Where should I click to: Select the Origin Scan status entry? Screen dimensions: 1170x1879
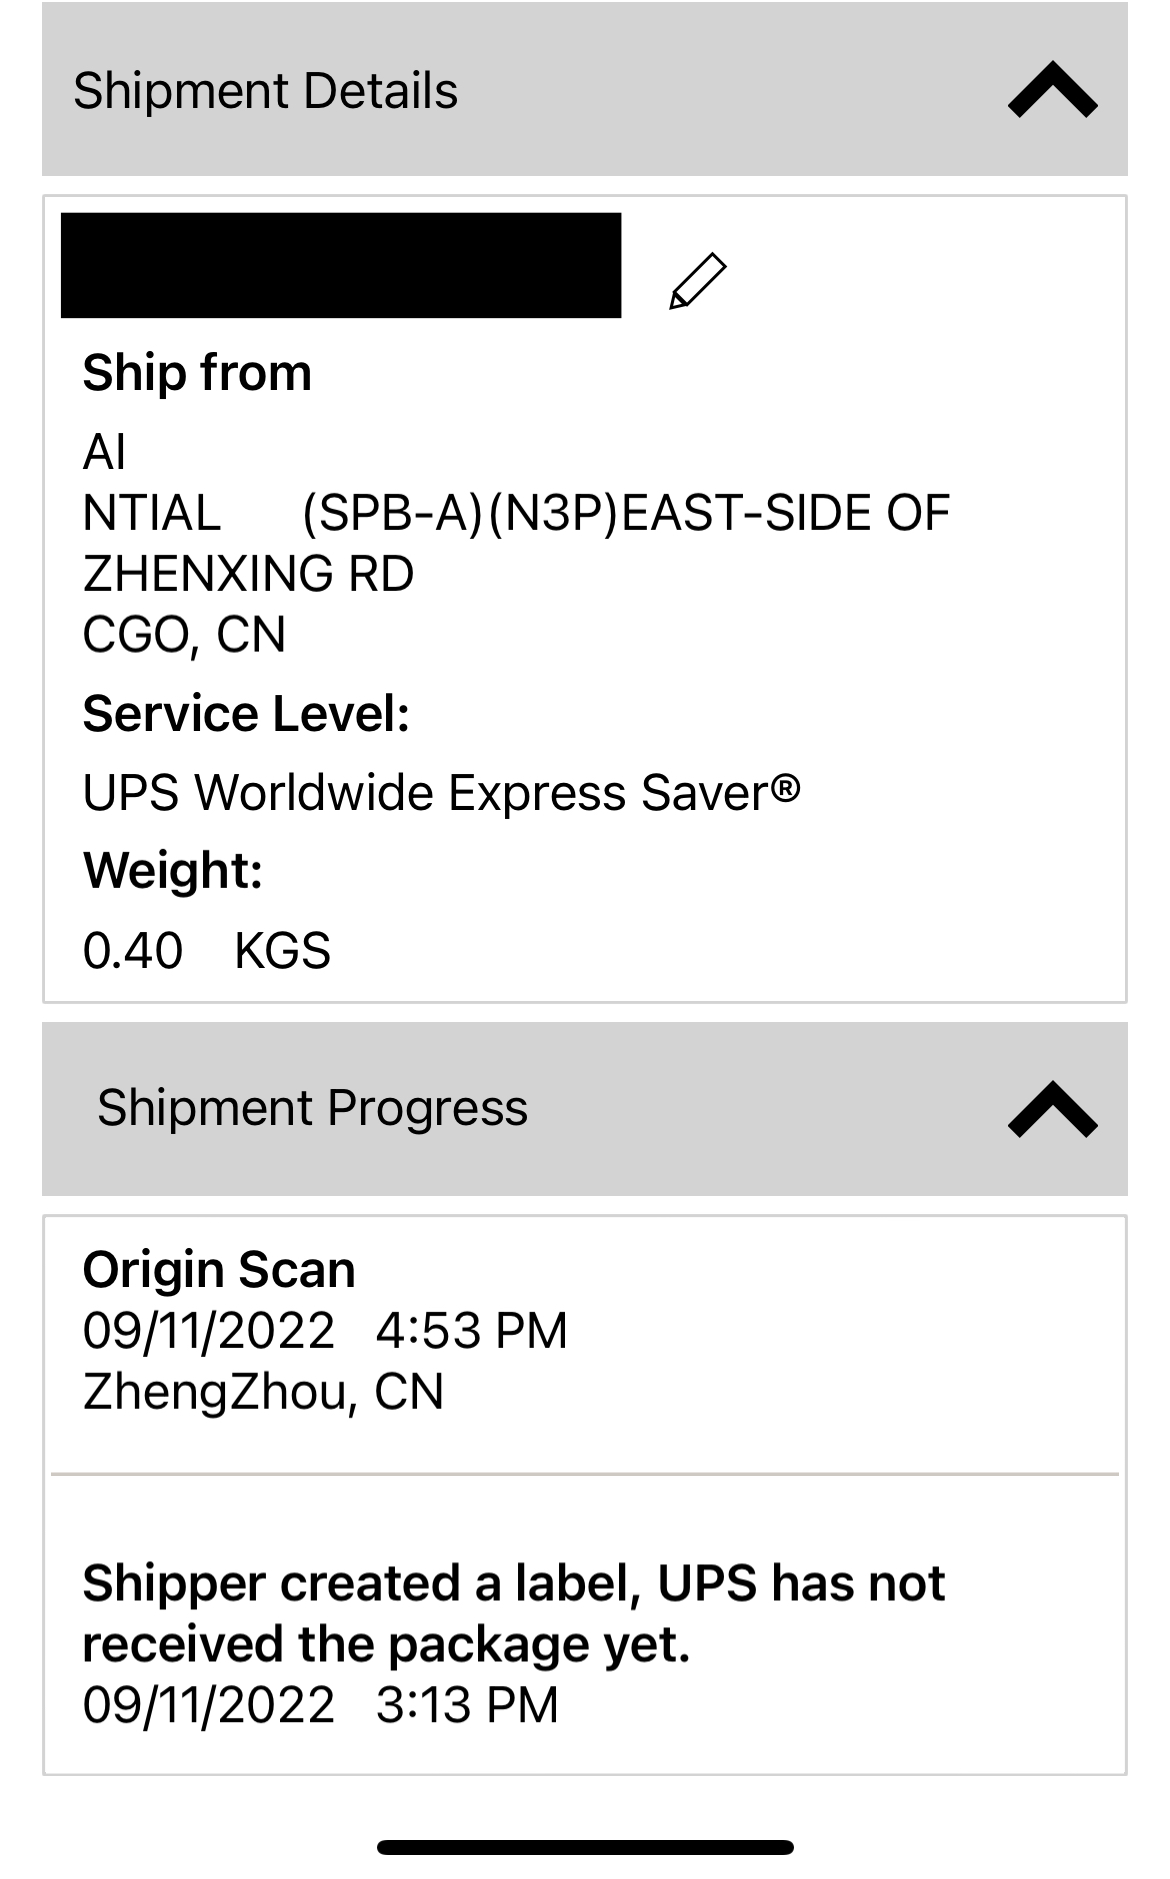(x=219, y=1270)
